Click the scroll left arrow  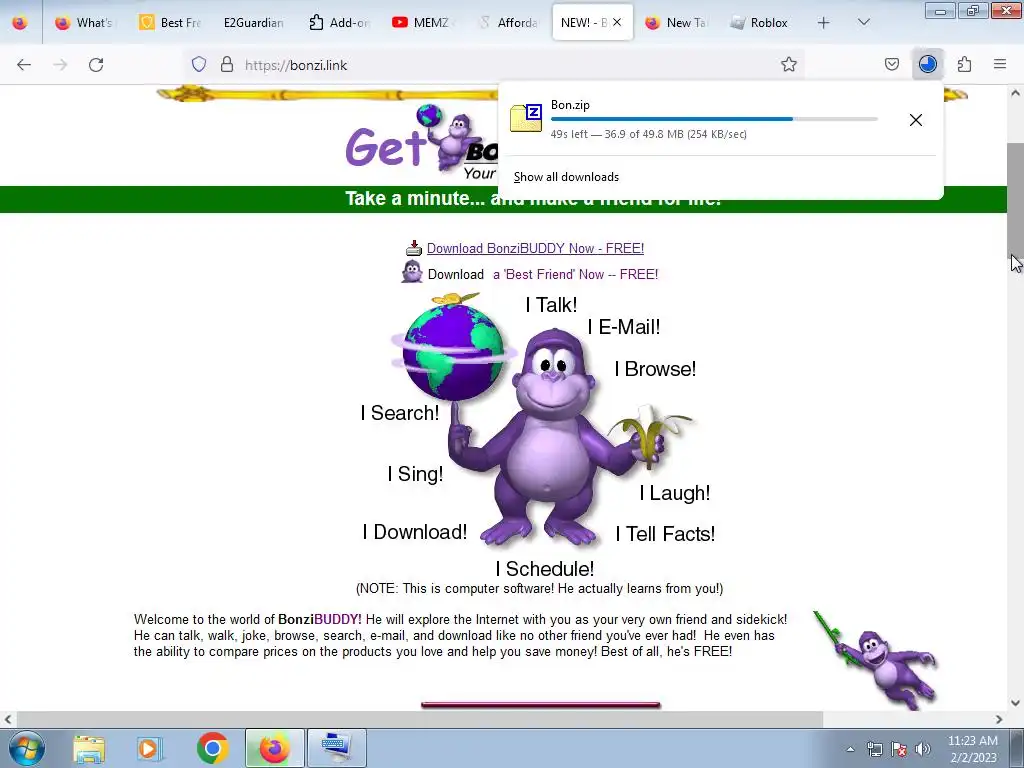(x=8, y=719)
